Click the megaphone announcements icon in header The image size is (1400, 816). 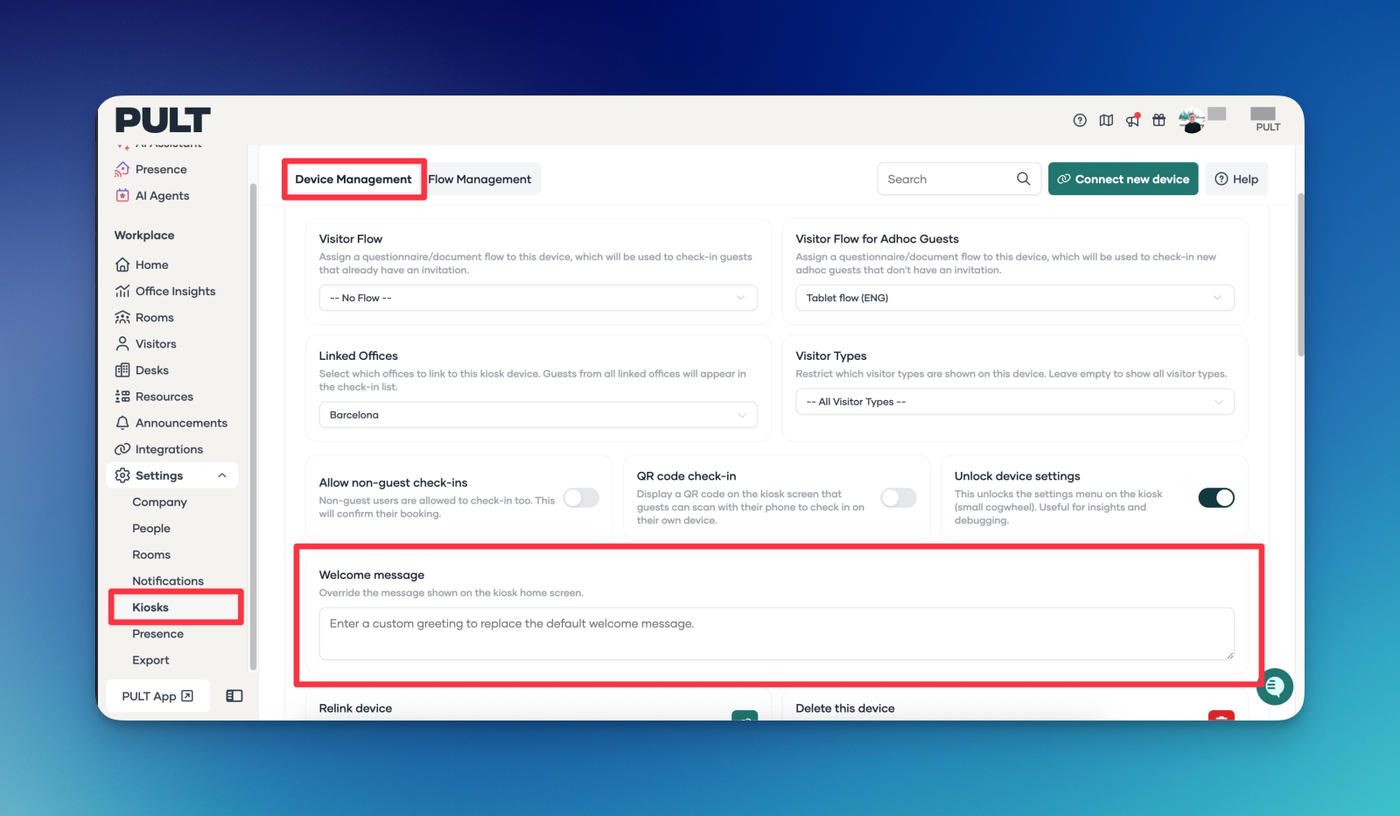(1132, 120)
